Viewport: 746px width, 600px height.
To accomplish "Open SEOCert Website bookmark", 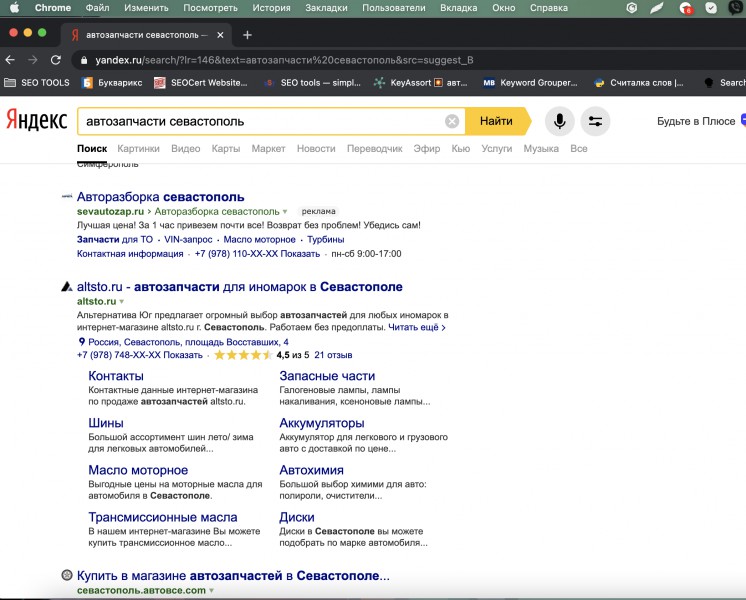I will point(201,82).
